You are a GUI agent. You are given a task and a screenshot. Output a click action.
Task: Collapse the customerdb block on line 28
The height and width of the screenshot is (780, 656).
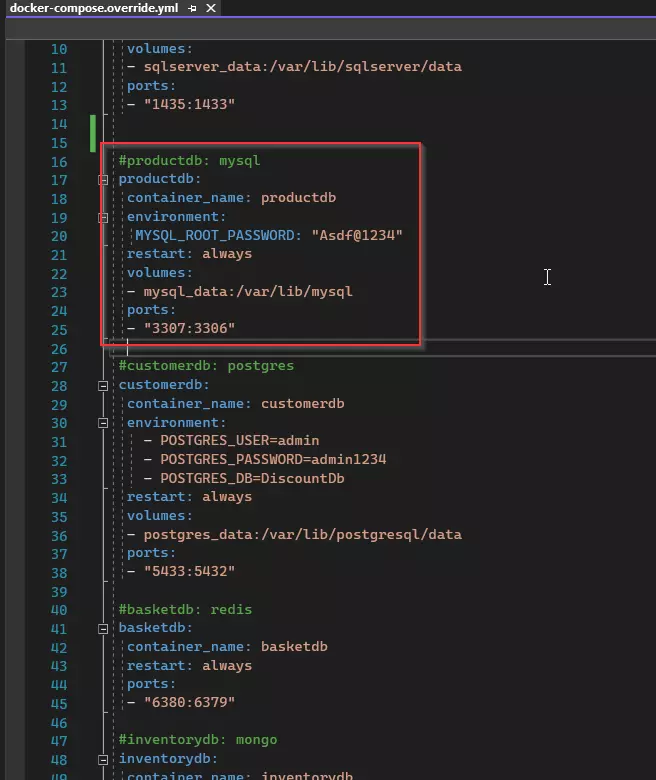pyautogui.click(x=103, y=386)
